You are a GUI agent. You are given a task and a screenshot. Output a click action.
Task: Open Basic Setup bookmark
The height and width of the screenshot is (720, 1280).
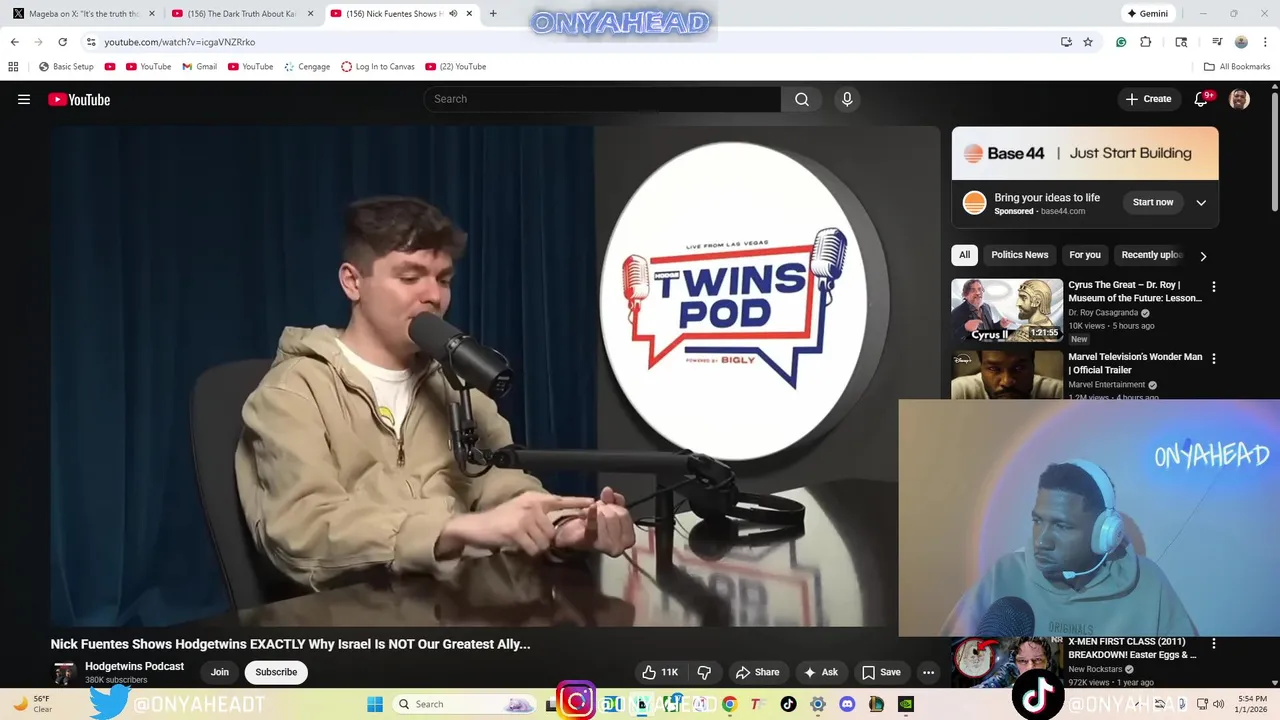point(66,67)
